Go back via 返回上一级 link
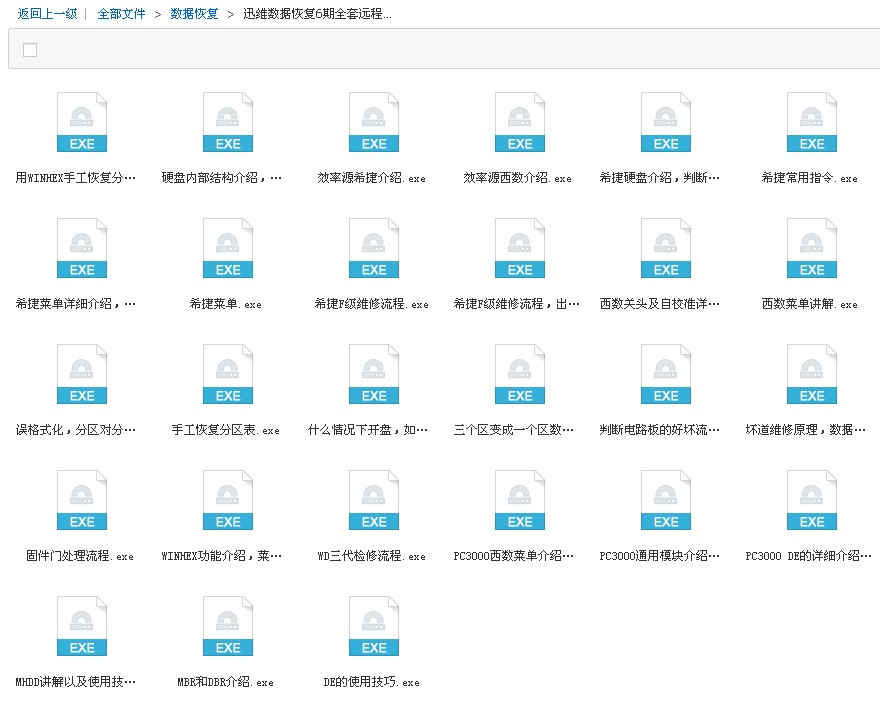This screenshot has width=880, height=713. [47, 13]
